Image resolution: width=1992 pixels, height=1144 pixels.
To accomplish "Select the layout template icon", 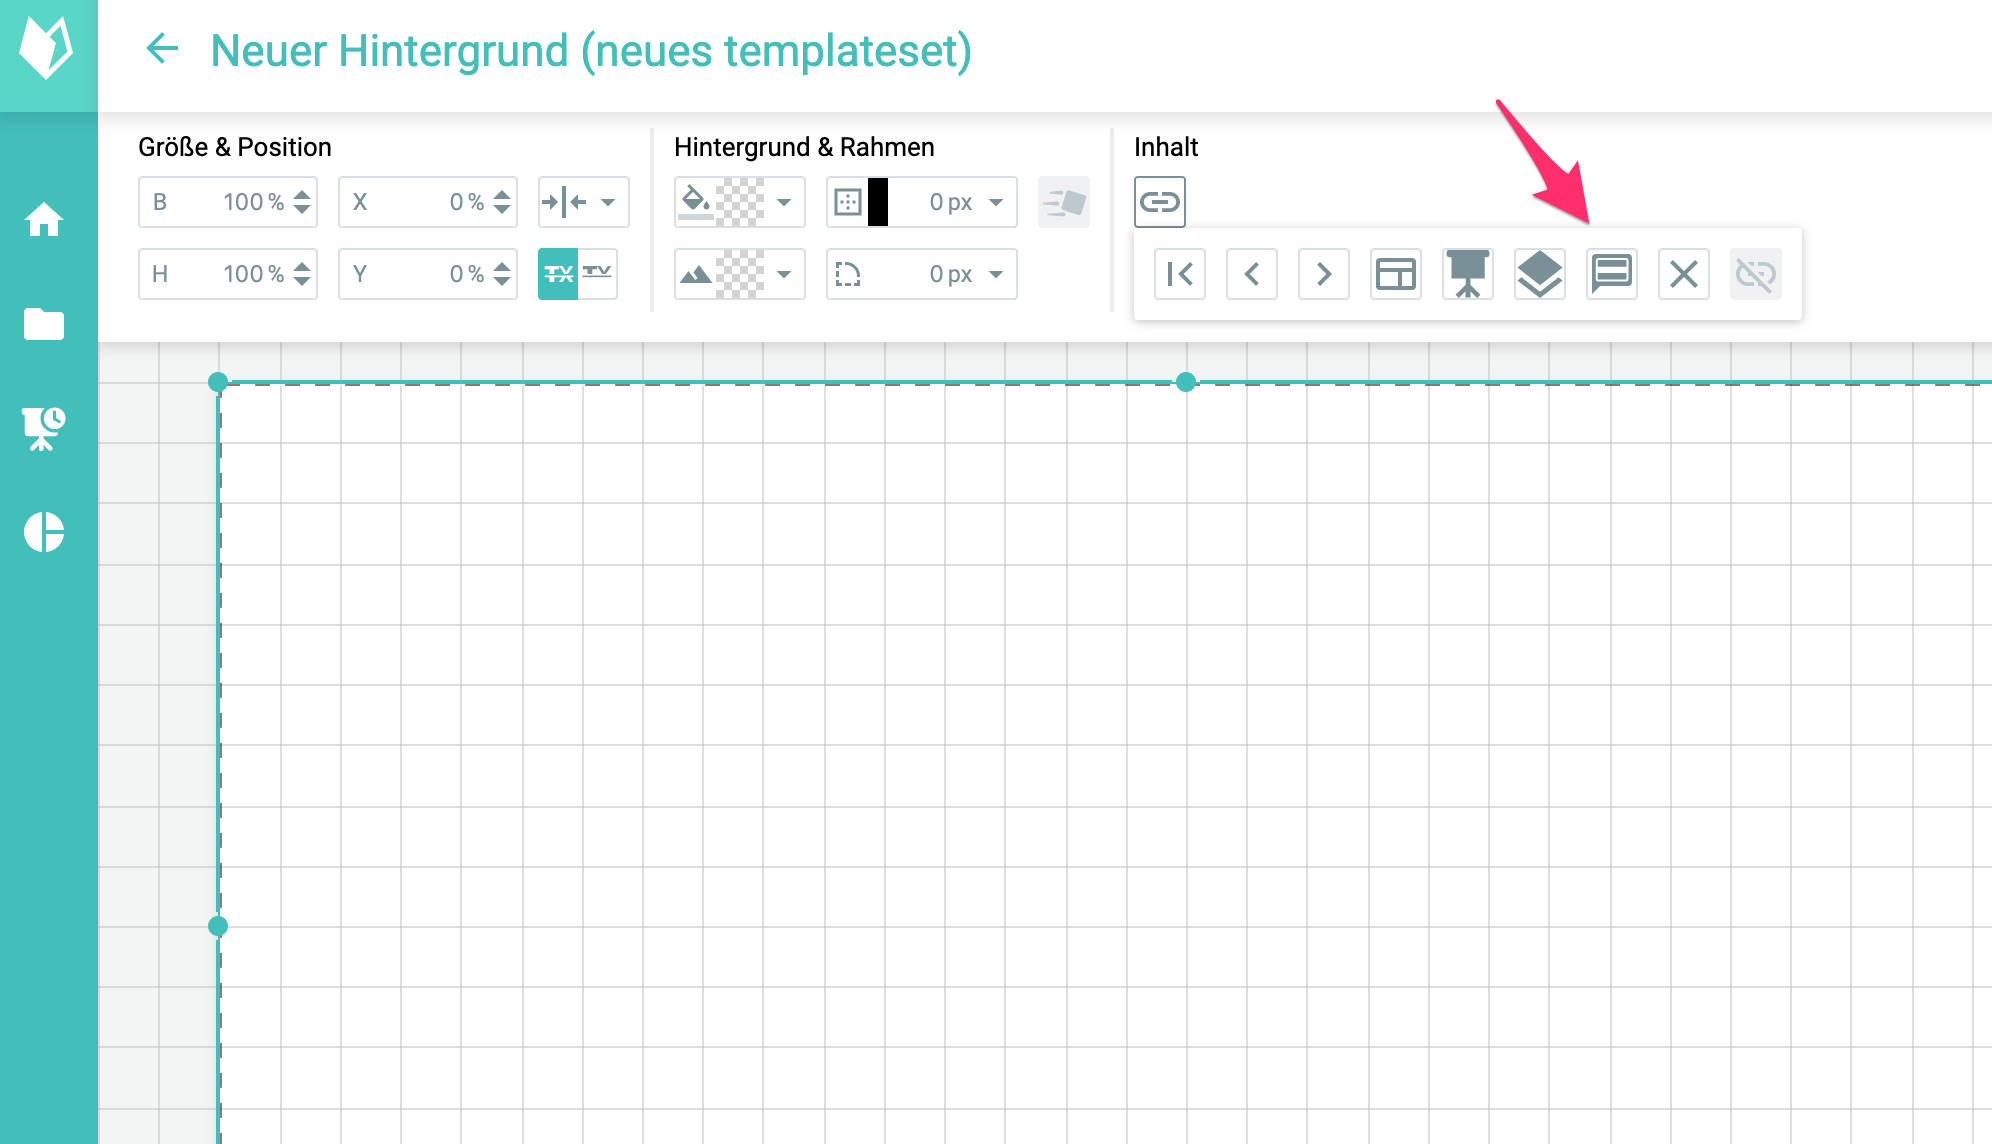I will [1396, 274].
